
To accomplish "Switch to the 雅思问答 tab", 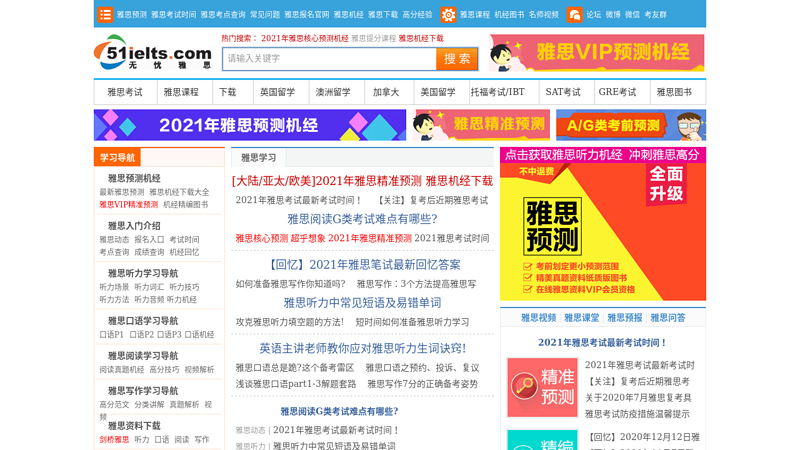I will click(x=668, y=318).
